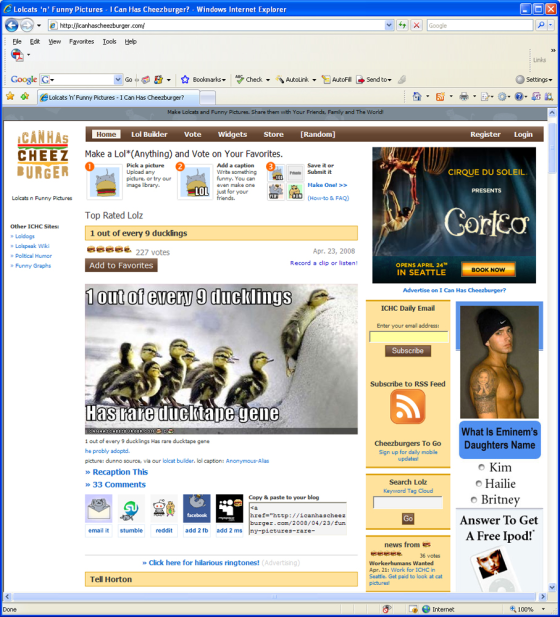This screenshot has height=617, width=560.
Task: Click the Register link
Action: pyautogui.click(x=485, y=135)
